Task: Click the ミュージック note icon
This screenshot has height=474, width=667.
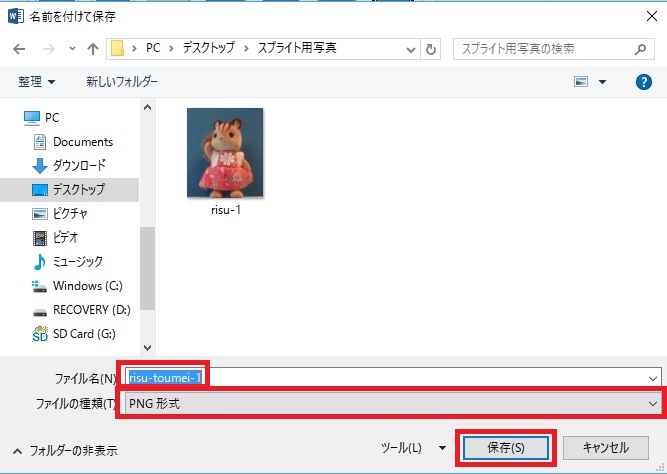Action: pos(40,262)
